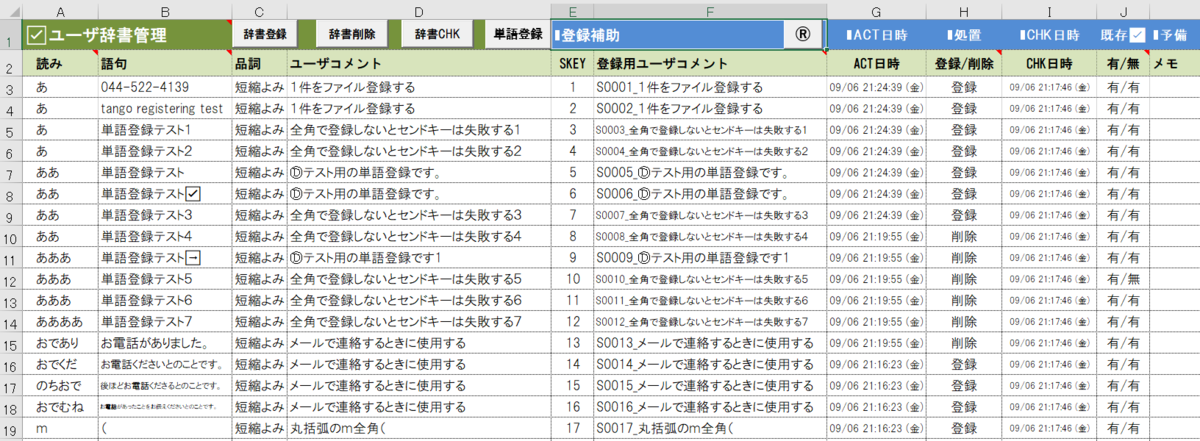Select the cell containing 044-522-4139
The image size is (1200, 441).
[163, 87]
